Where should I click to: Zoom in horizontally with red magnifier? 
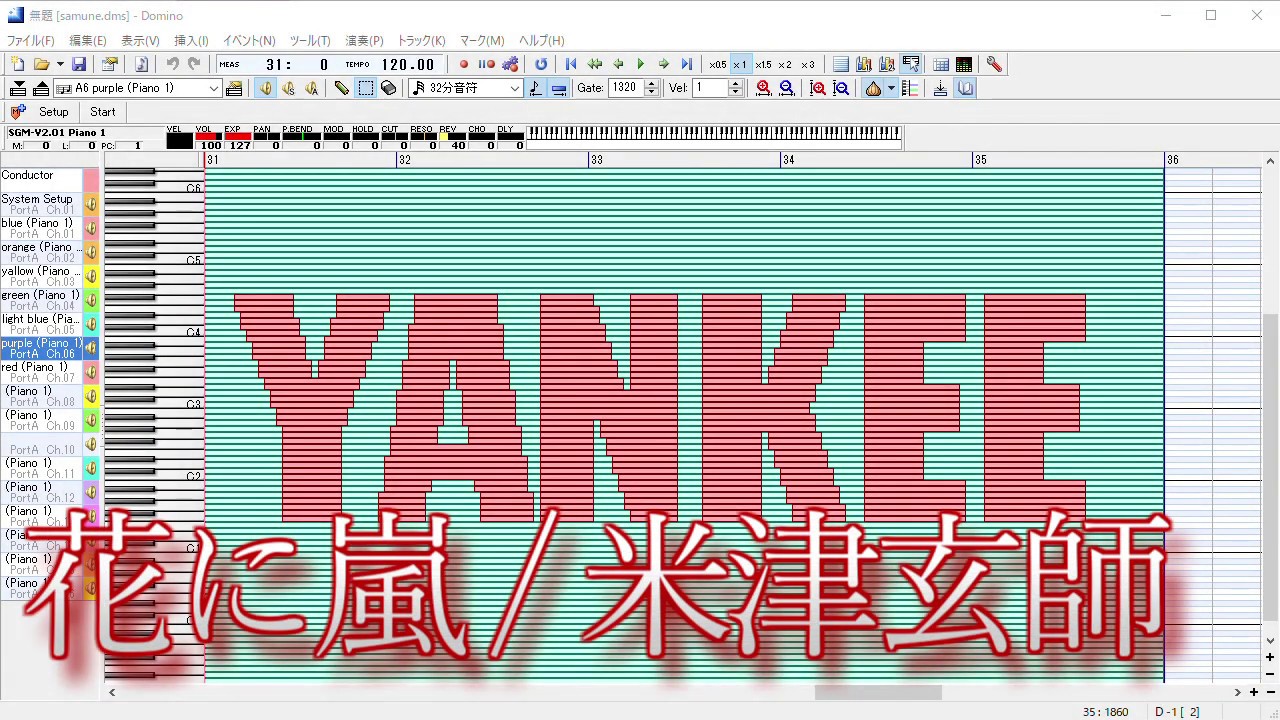[764, 88]
